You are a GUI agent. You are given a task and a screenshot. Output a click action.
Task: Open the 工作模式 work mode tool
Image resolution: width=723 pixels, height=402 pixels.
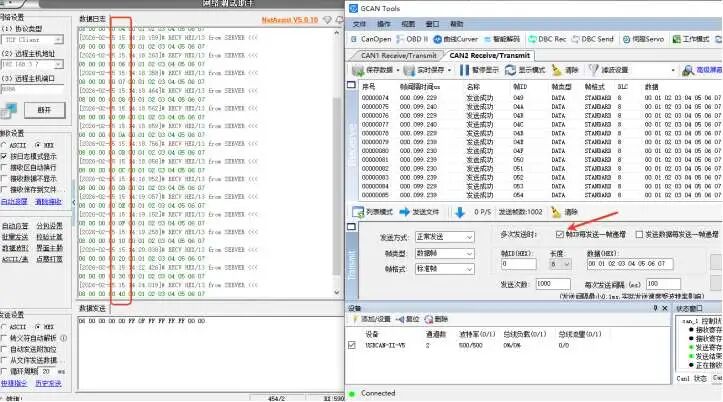click(691, 39)
